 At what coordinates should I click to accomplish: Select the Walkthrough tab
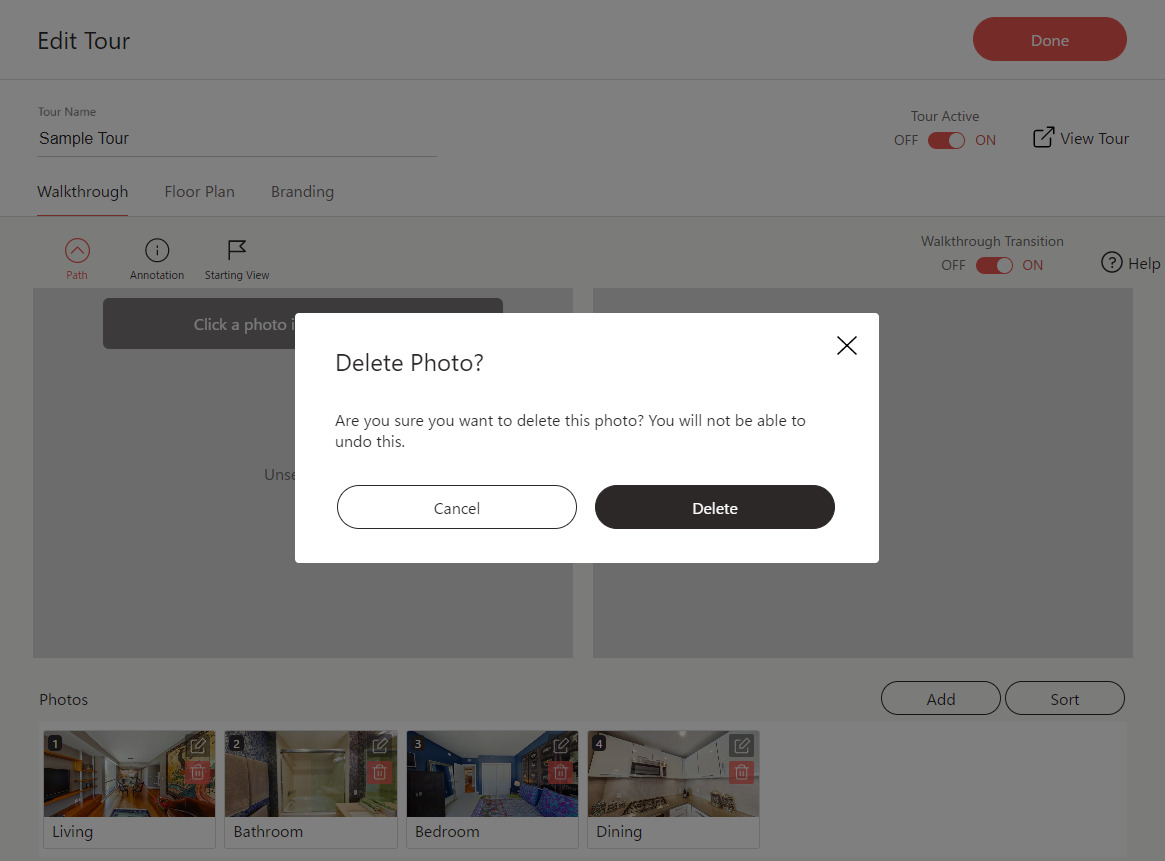(82, 191)
